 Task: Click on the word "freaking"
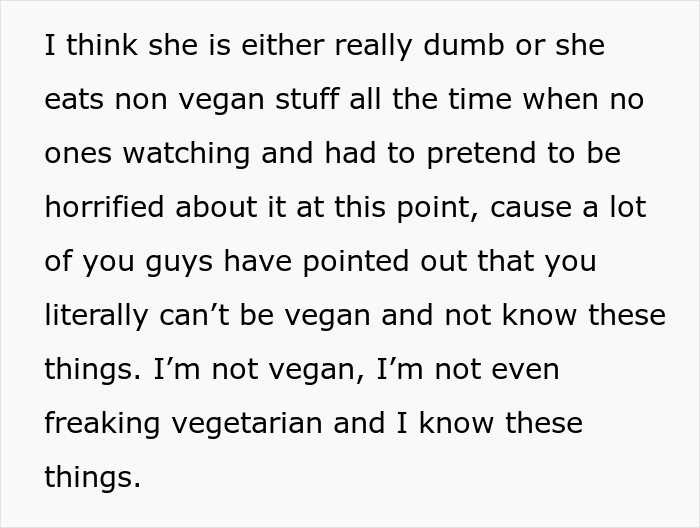[x=102, y=425]
